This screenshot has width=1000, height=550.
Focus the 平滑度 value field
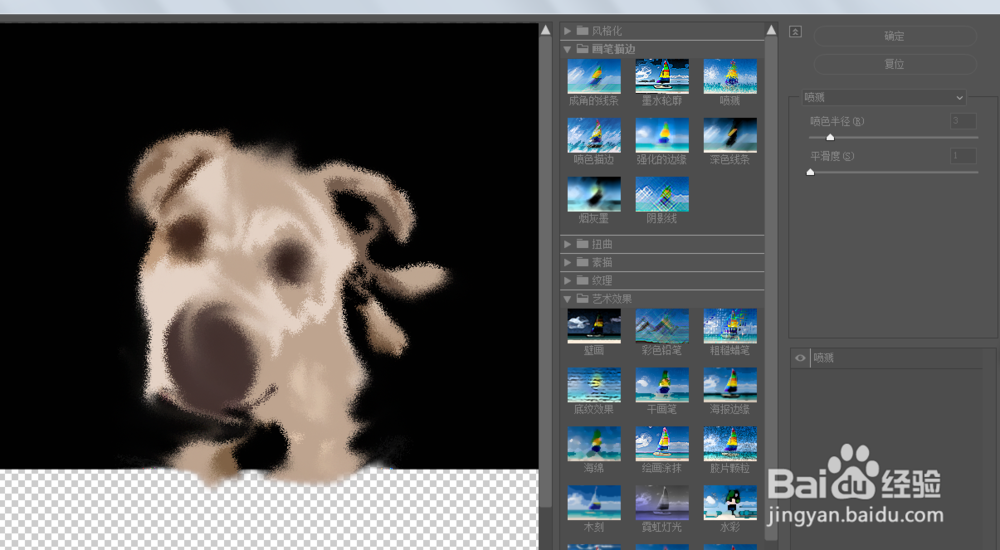(963, 156)
